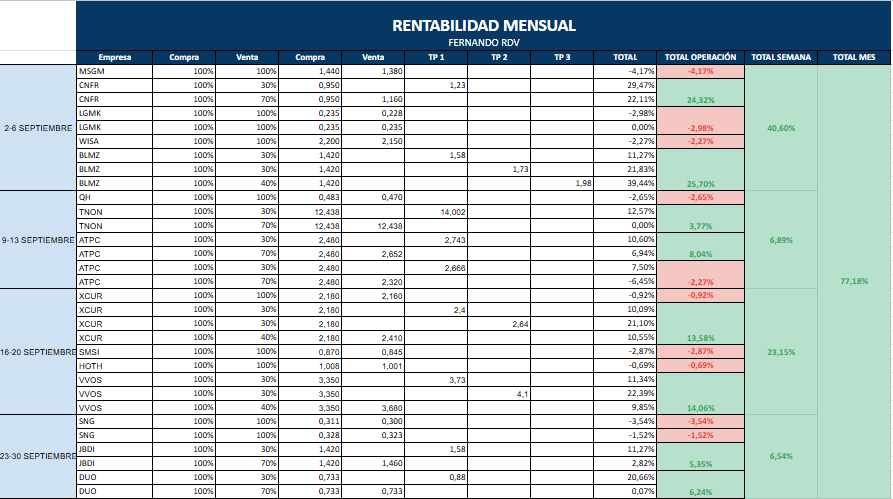The image size is (893, 499).
Task: Click the 23,15% weekly total cell
Action: [781, 352]
